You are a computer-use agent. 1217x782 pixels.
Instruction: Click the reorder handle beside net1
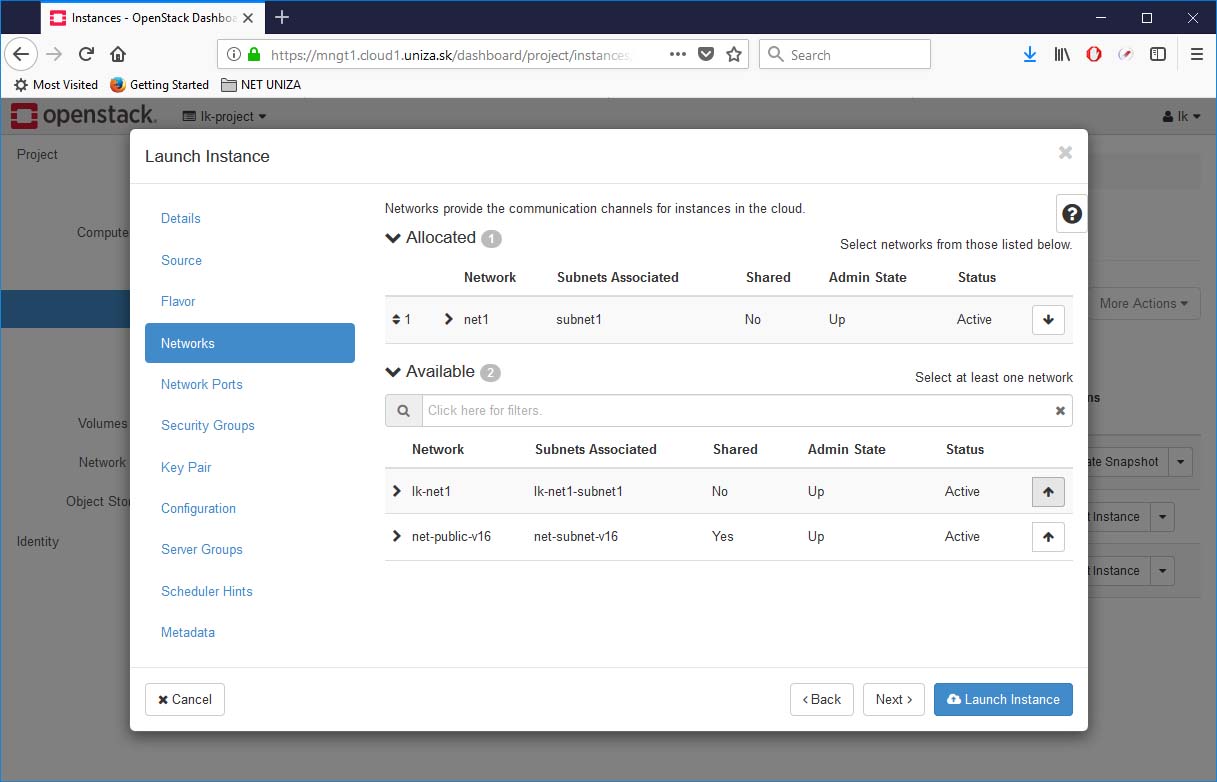(x=396, y=320)
